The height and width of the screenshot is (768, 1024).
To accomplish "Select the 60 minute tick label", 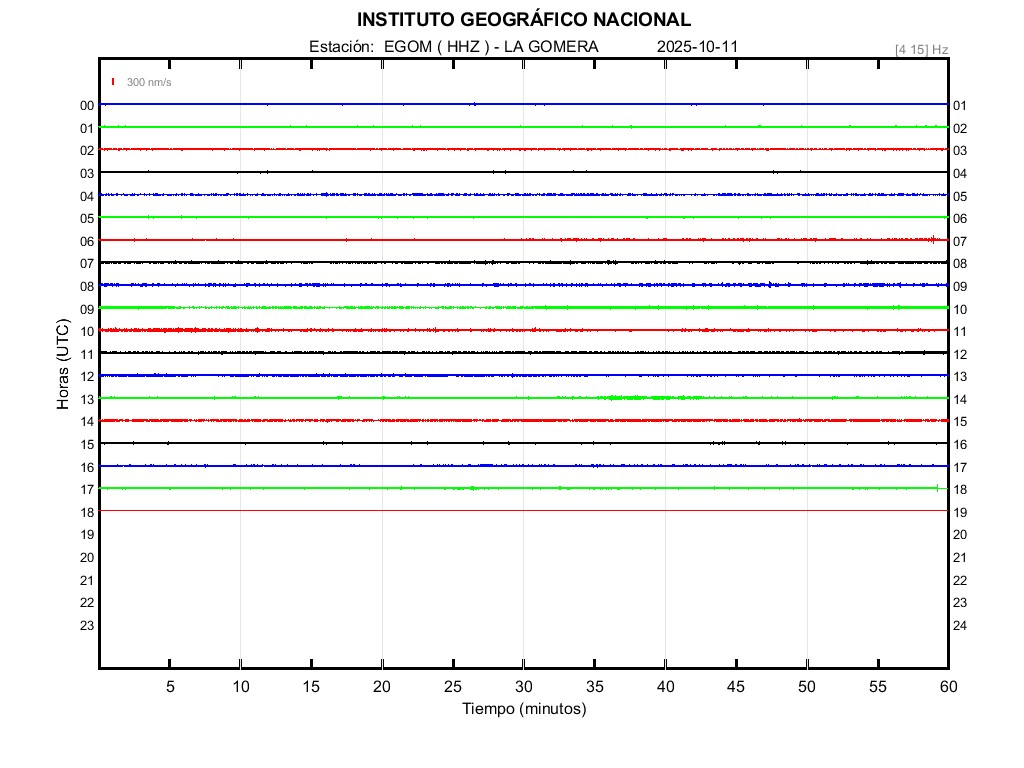I will (x=948, y=686).
